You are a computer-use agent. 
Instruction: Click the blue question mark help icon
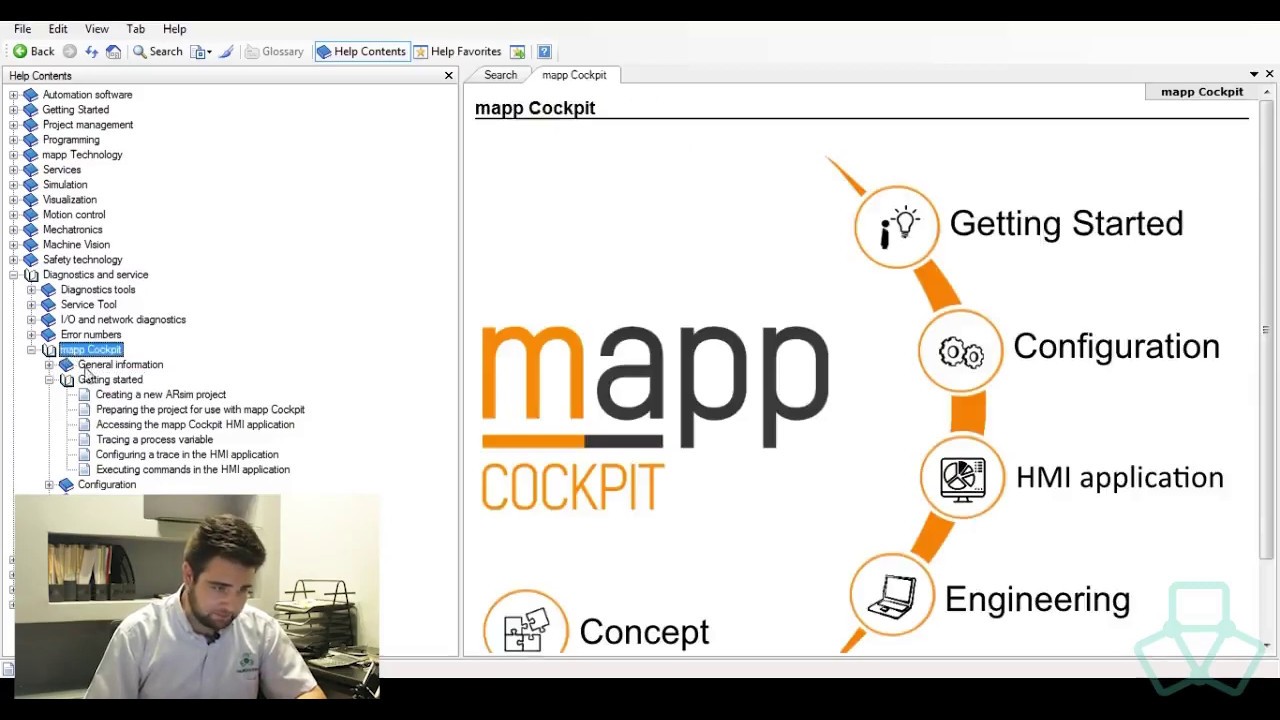(x=544, y=51)
